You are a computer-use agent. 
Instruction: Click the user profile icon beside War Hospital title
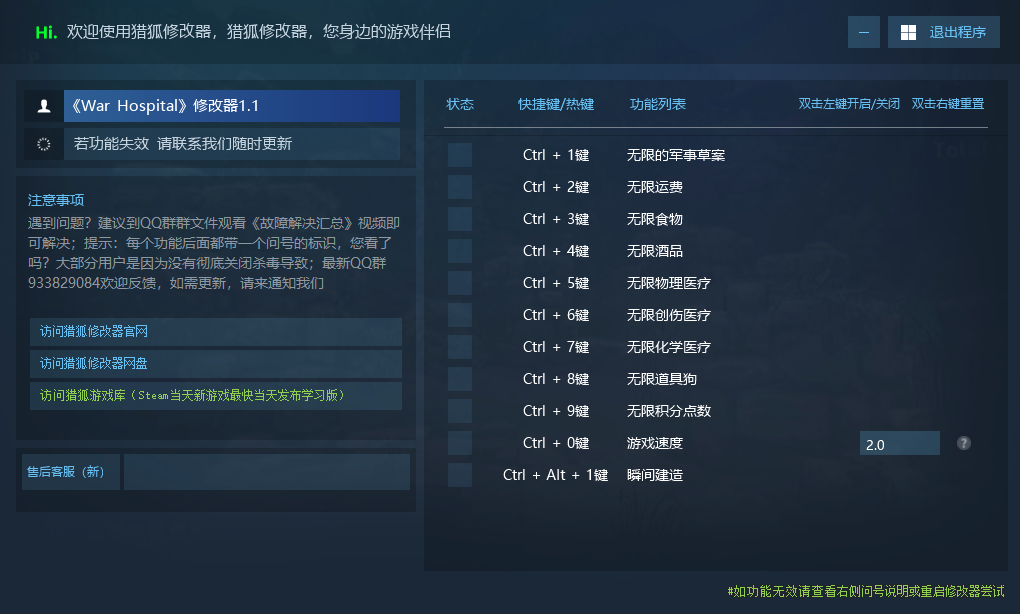(x=44, y=106)
